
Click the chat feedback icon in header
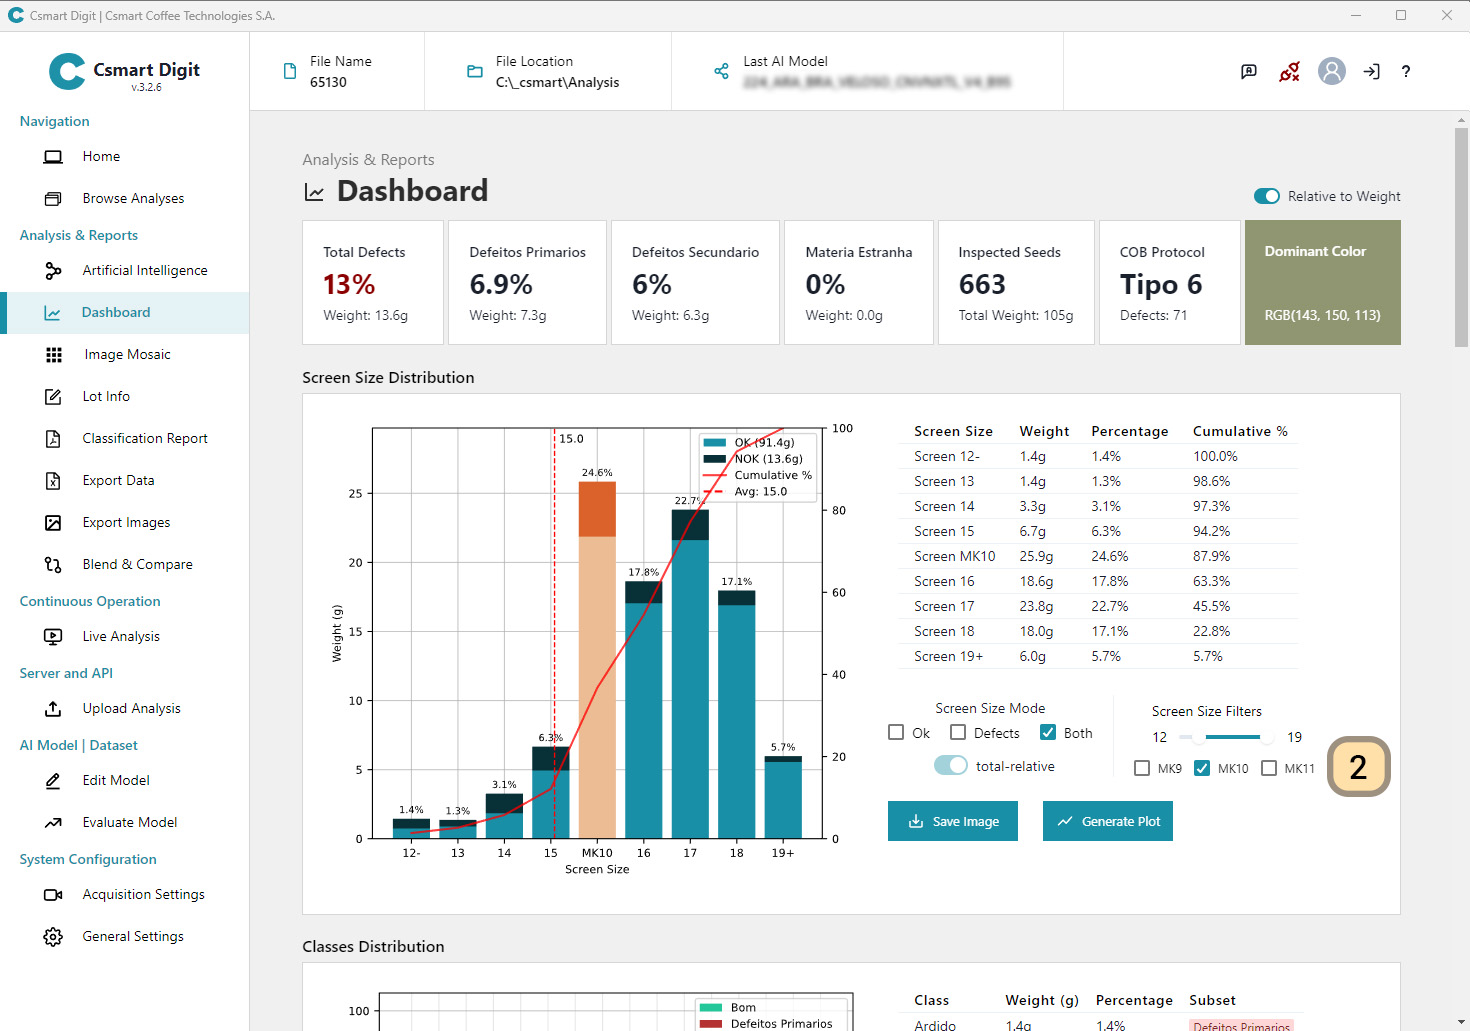[x=1249, y=71]
